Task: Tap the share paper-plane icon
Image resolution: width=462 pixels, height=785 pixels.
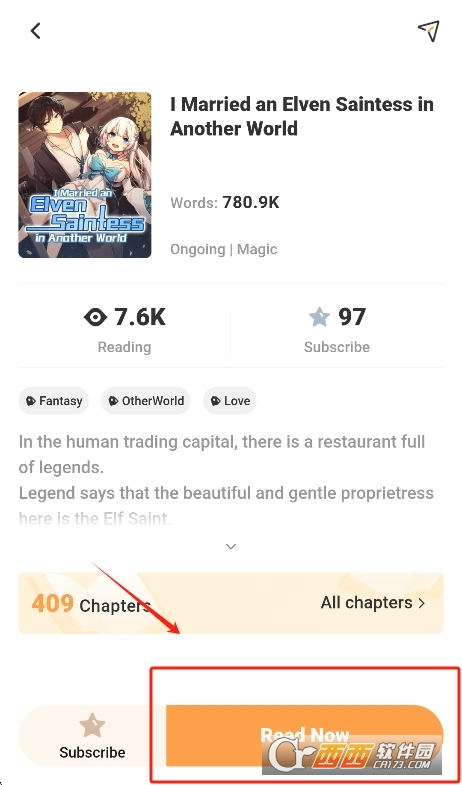Action: [429, 31]
